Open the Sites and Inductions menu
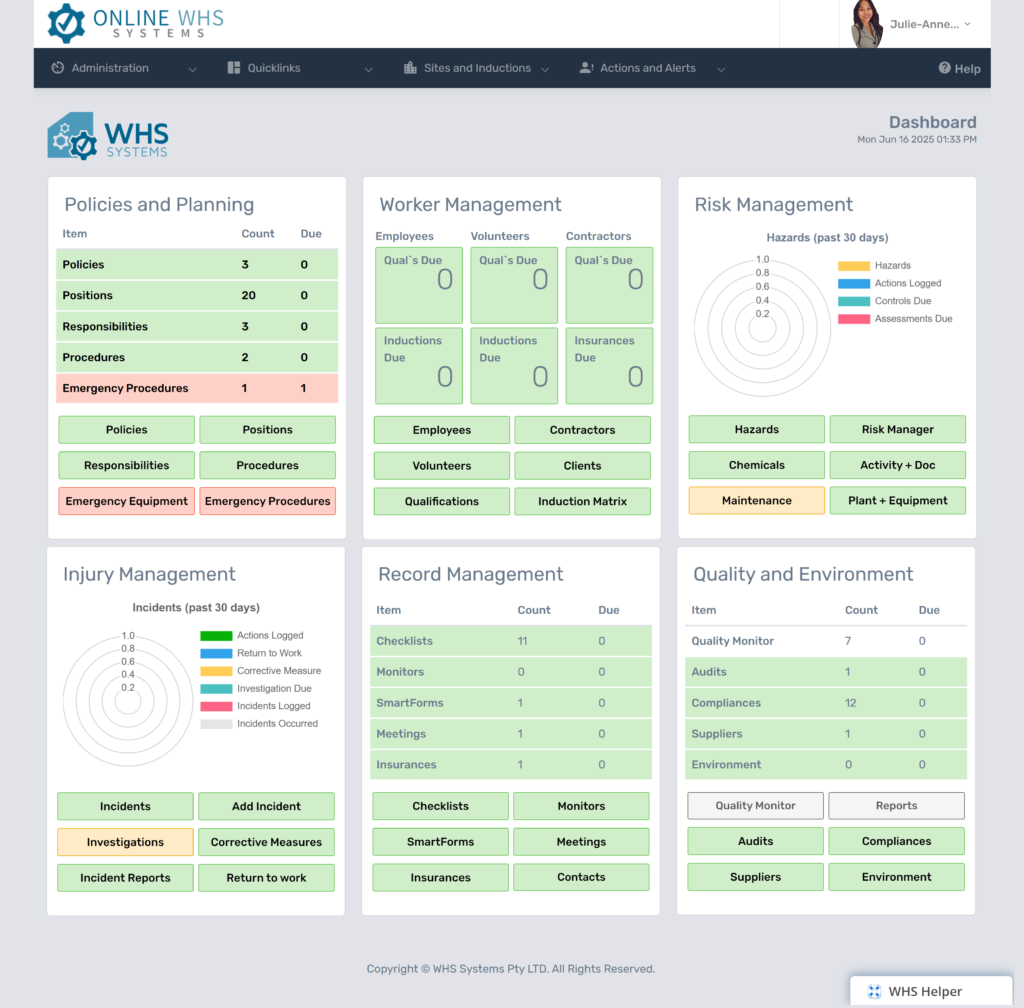The image size is (1024, 1008). 477,68
